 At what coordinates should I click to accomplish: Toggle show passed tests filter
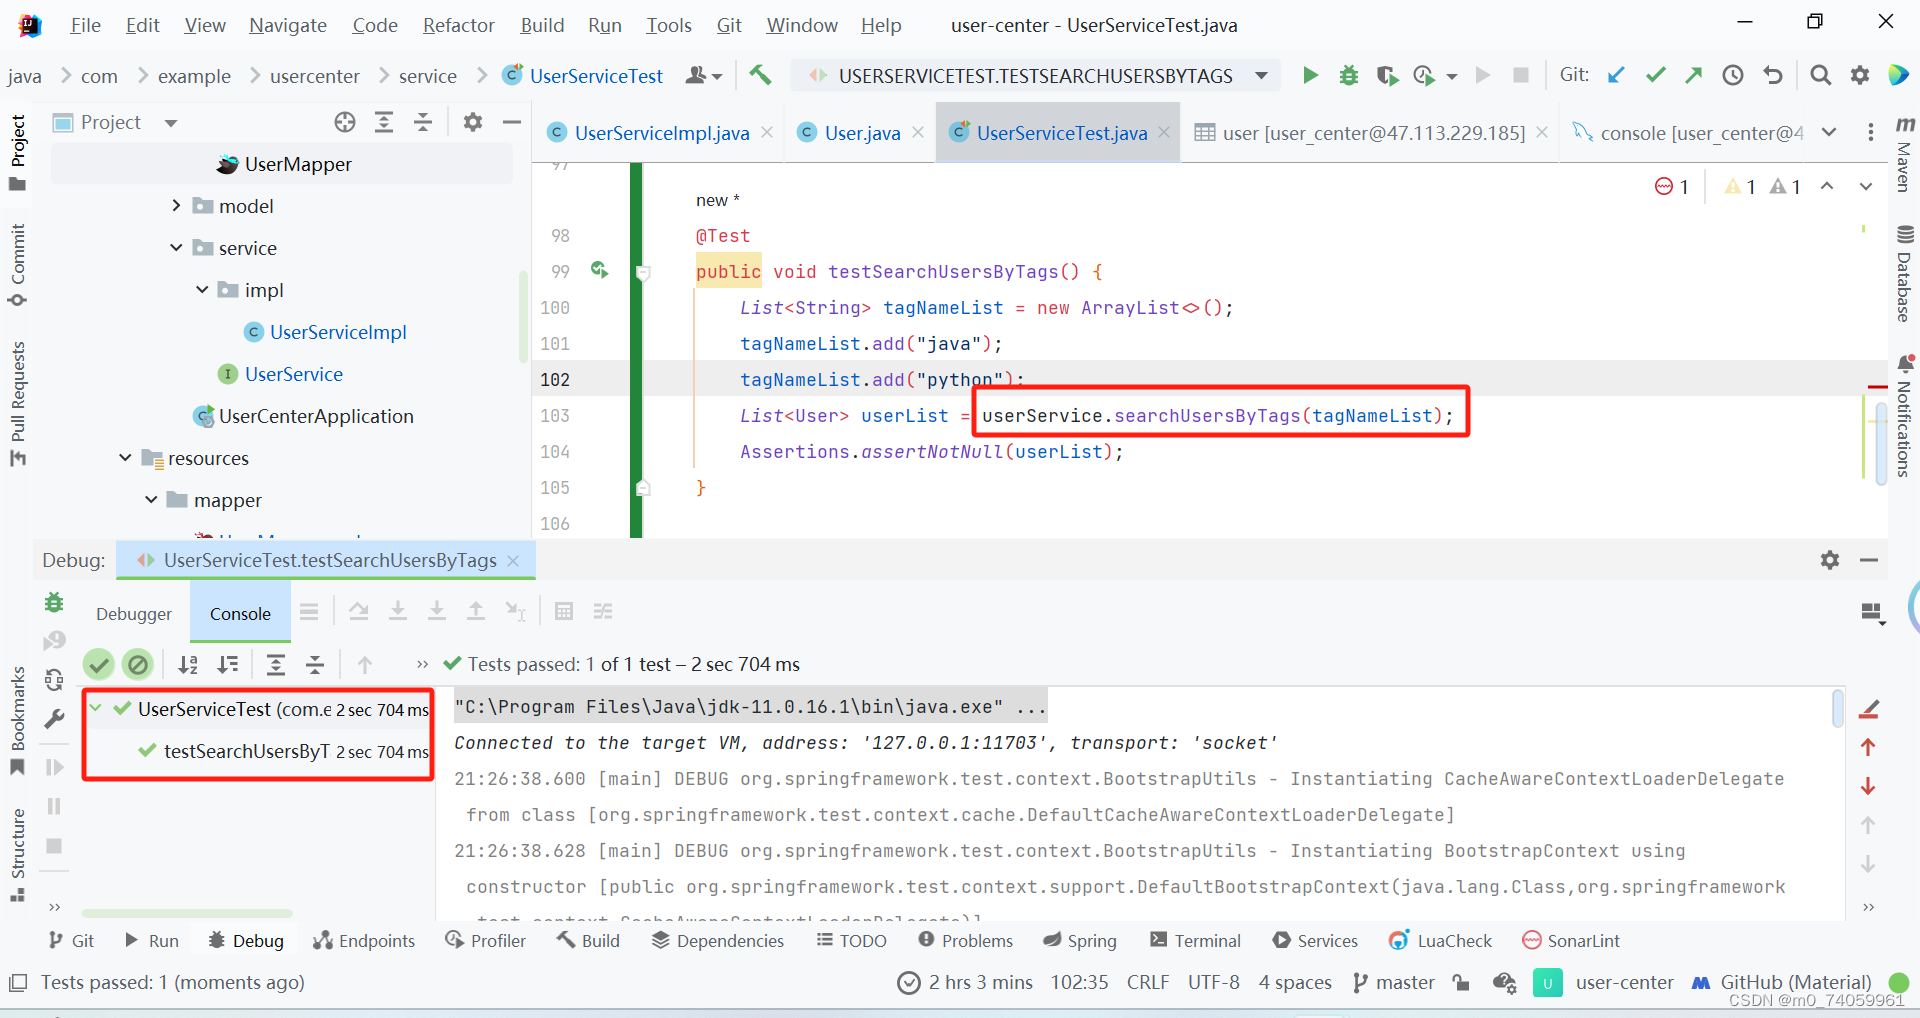pos(98,664)
